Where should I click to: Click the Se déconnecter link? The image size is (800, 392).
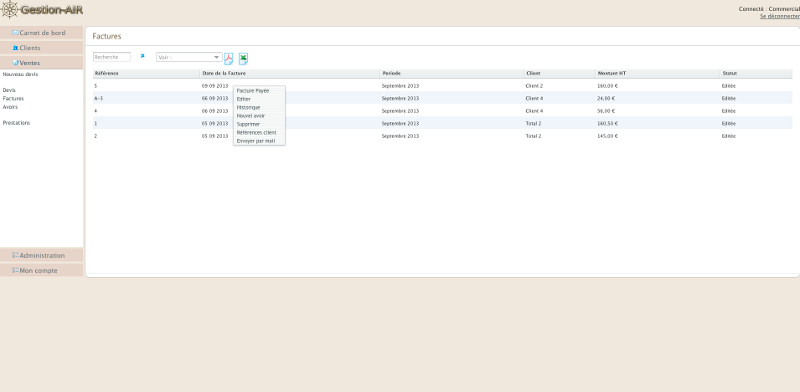pyautogui.click(x=780, y=16)
